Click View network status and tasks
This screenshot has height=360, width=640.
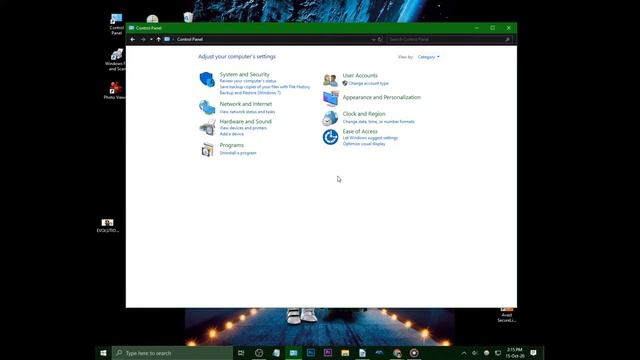pyautogui.click(x=247, y=112)
